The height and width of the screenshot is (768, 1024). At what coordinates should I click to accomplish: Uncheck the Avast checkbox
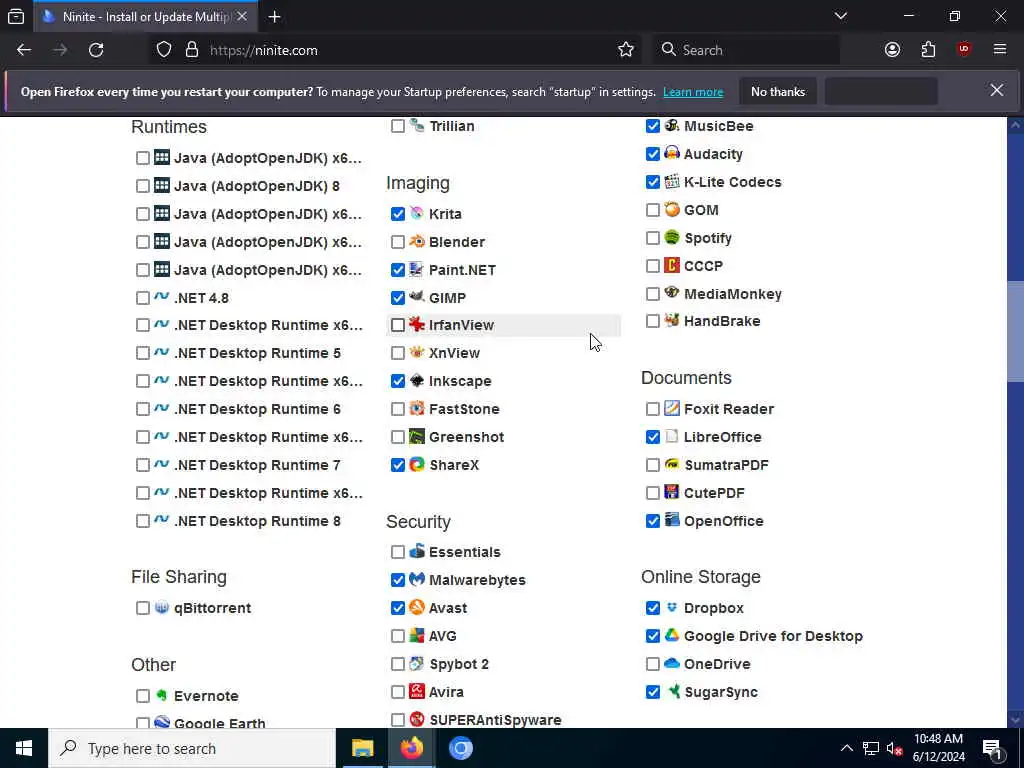[398, 608]
